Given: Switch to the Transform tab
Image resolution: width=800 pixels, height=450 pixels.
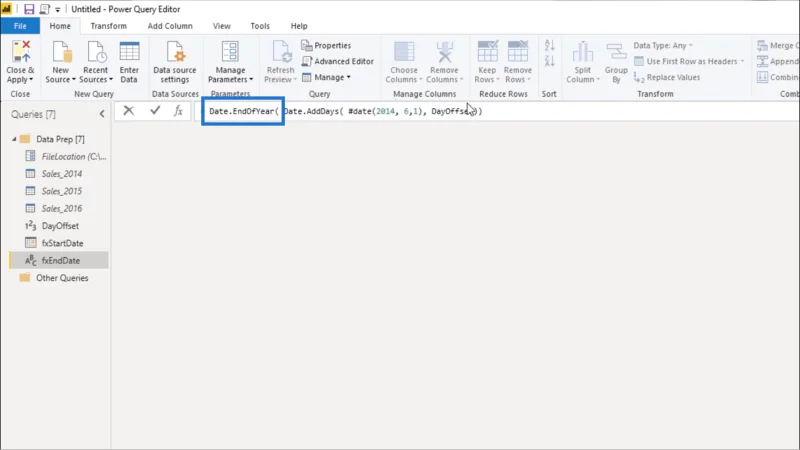Looking at the screenshot, I should tap(109, 26).
